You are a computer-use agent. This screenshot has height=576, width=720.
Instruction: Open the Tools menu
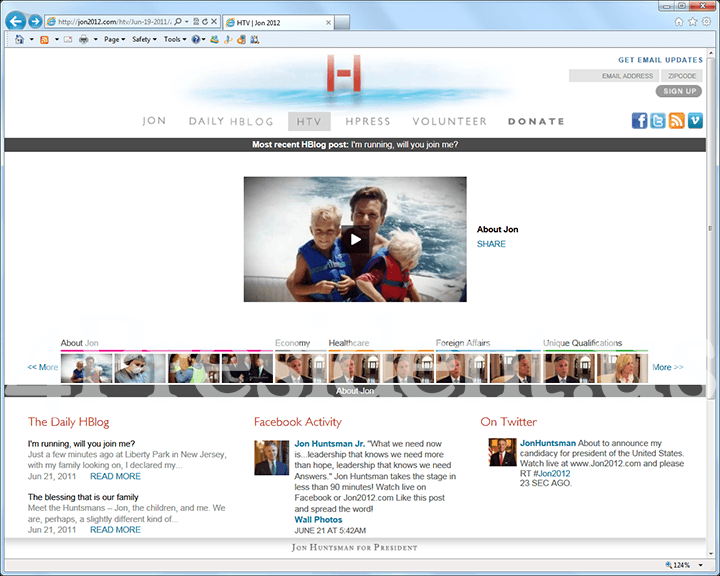click(x=175, y=40)
